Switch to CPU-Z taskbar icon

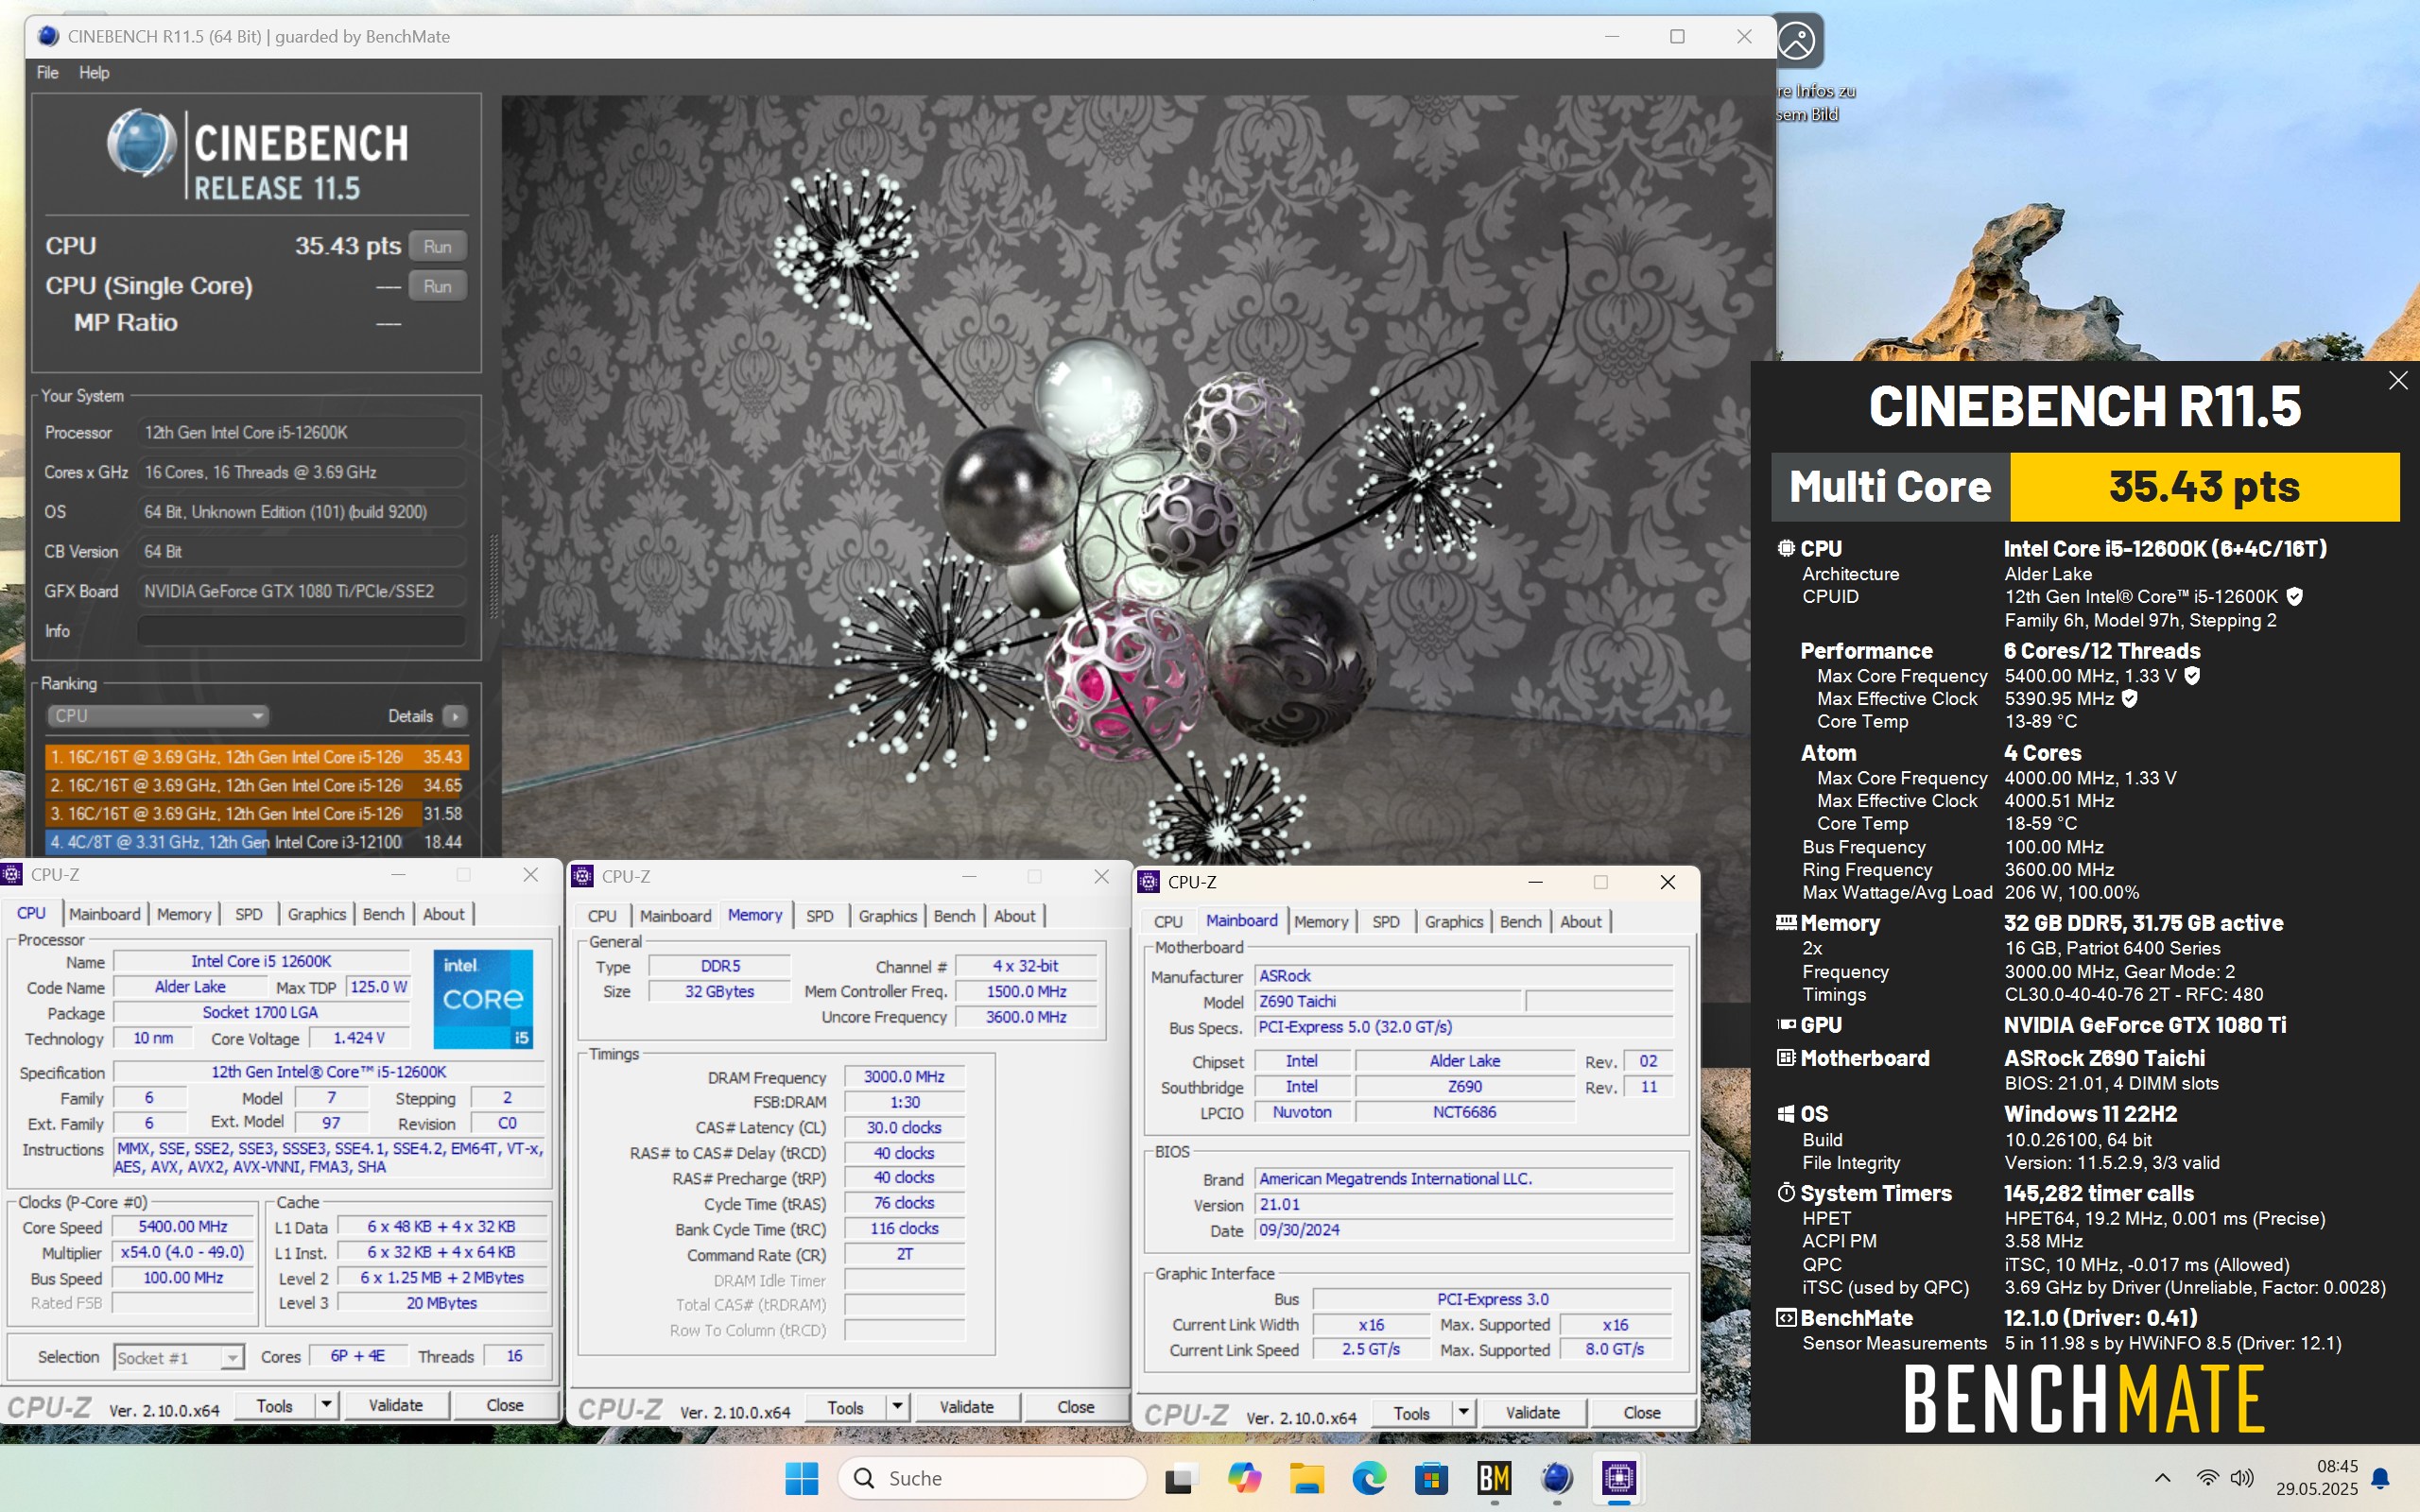coord(1619,1478)
